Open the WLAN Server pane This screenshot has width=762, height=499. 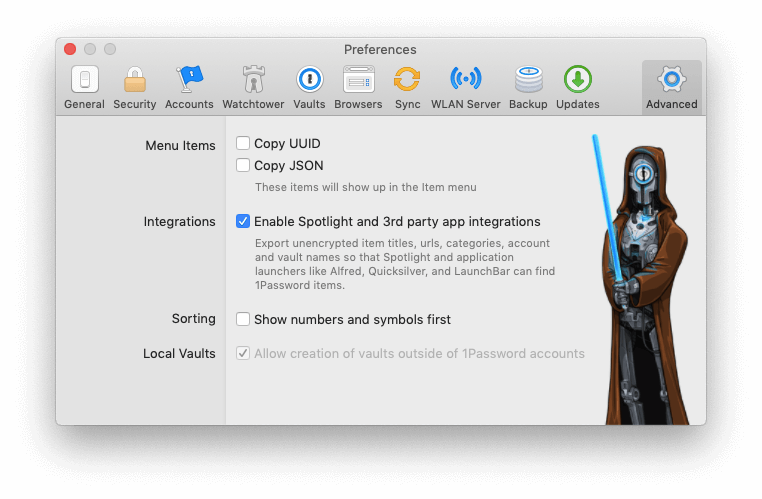[466, 88]
